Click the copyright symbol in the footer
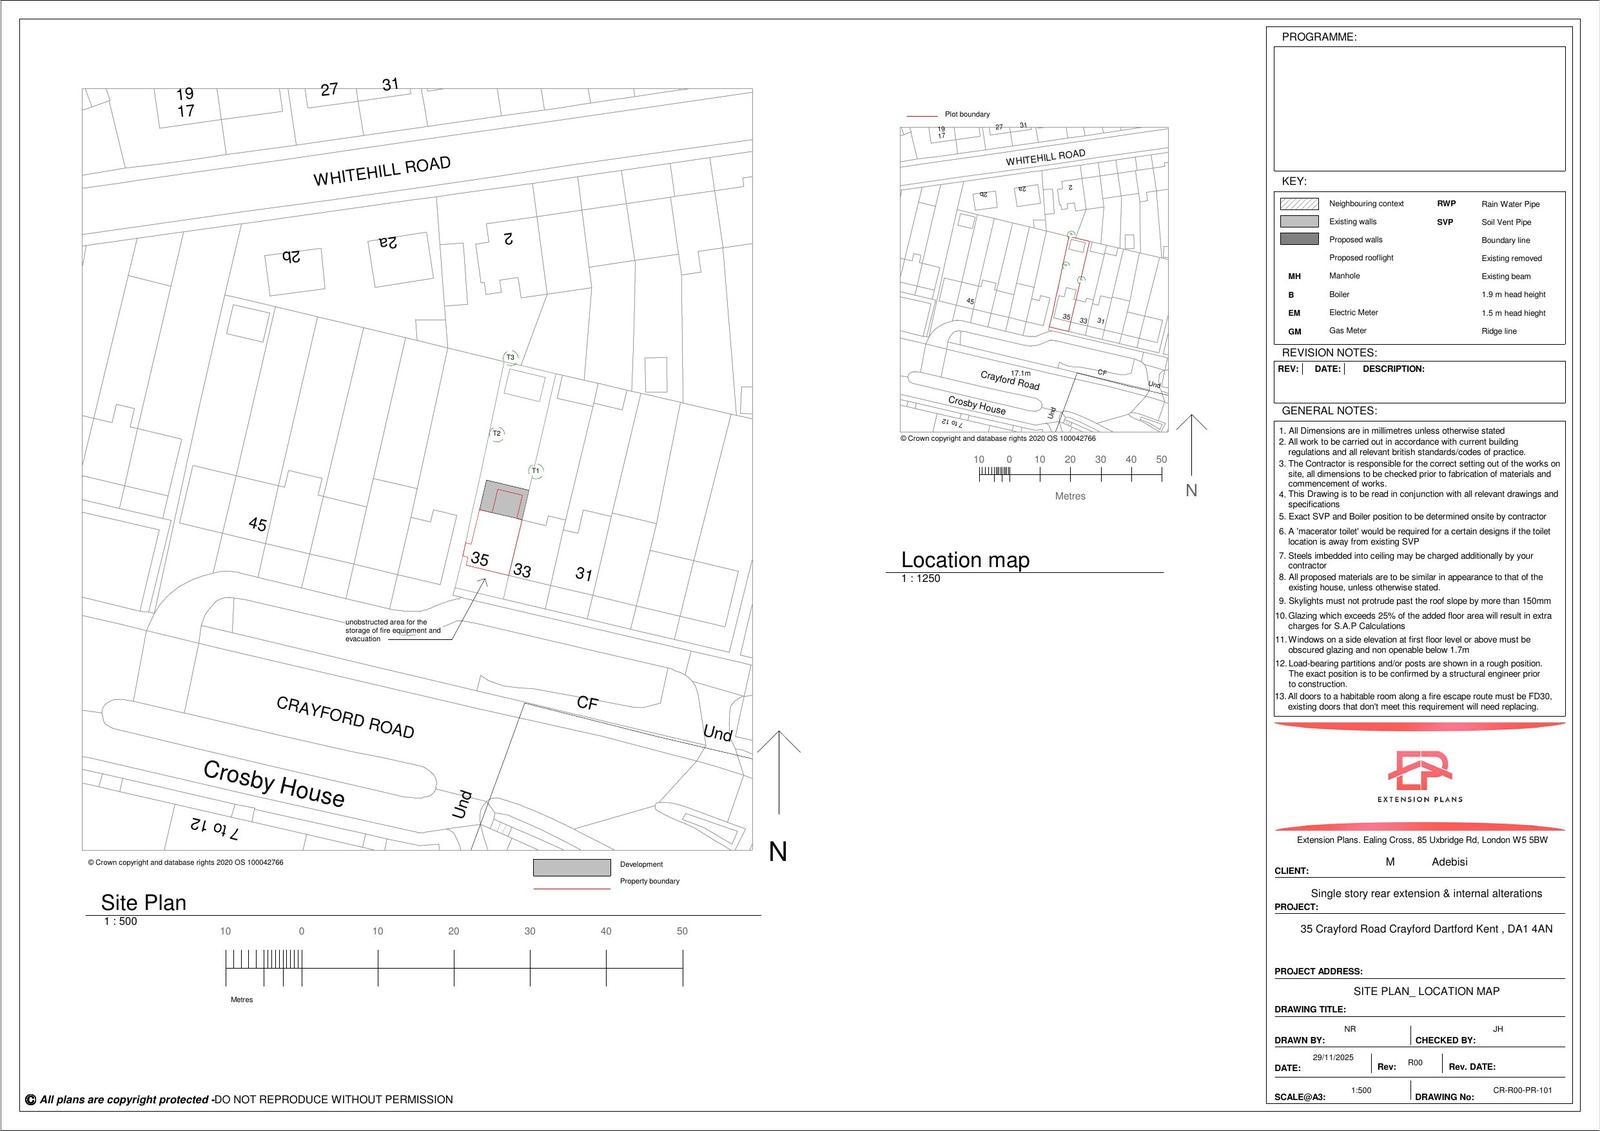Viewport: 1600px width, 1131px height. [x=30, y=1100]
